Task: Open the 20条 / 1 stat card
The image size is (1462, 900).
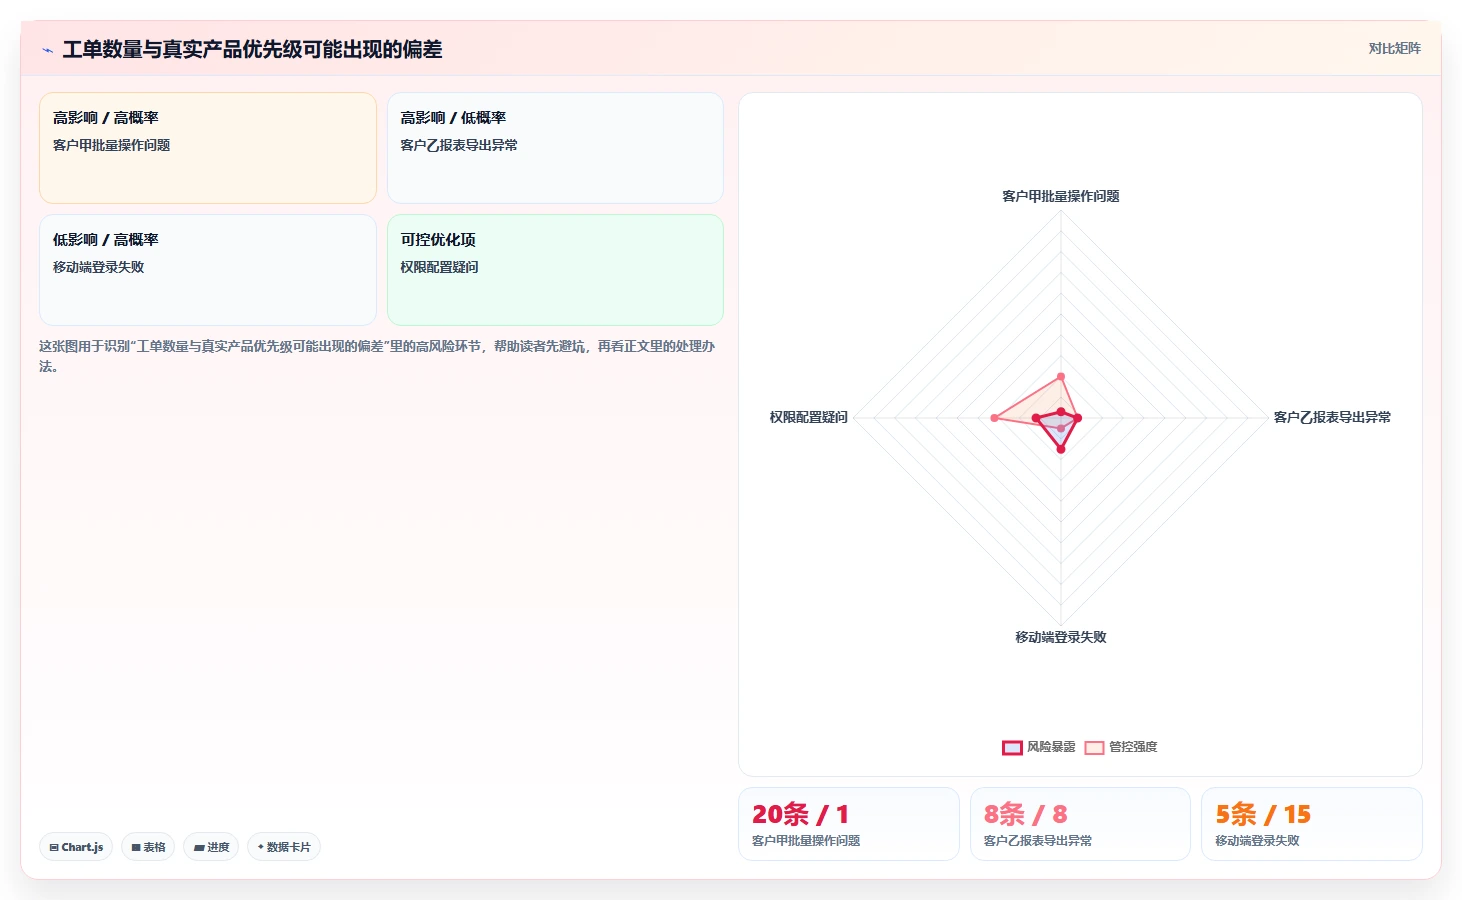Action: (848, 824)
